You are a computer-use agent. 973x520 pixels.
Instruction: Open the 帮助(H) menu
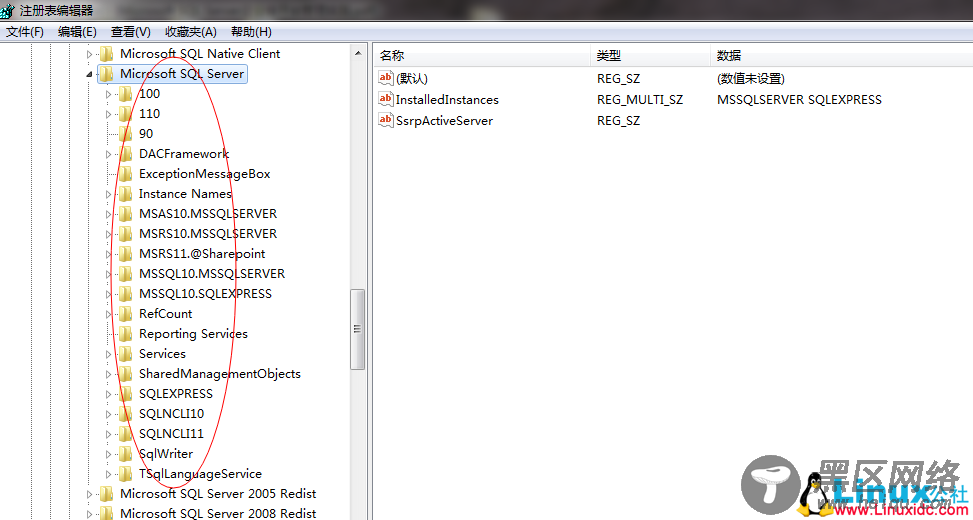point(251,32)
